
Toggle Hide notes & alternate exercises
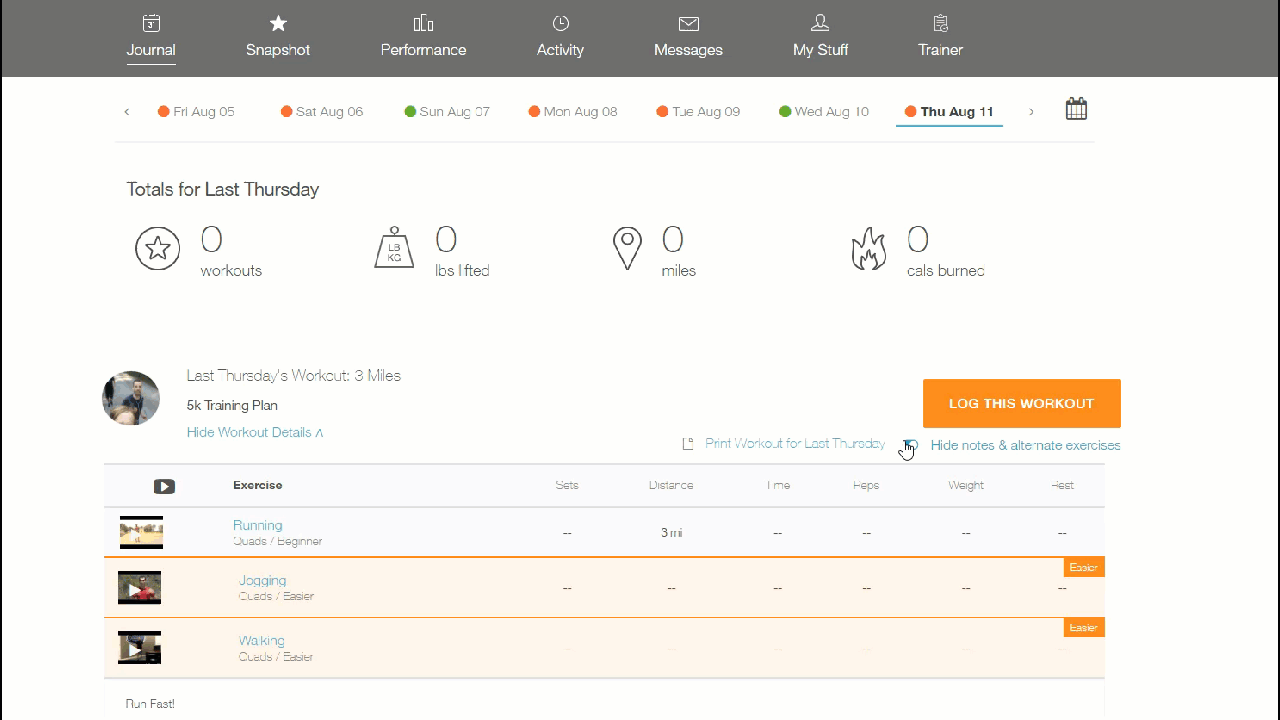[x=1024, y=446]
